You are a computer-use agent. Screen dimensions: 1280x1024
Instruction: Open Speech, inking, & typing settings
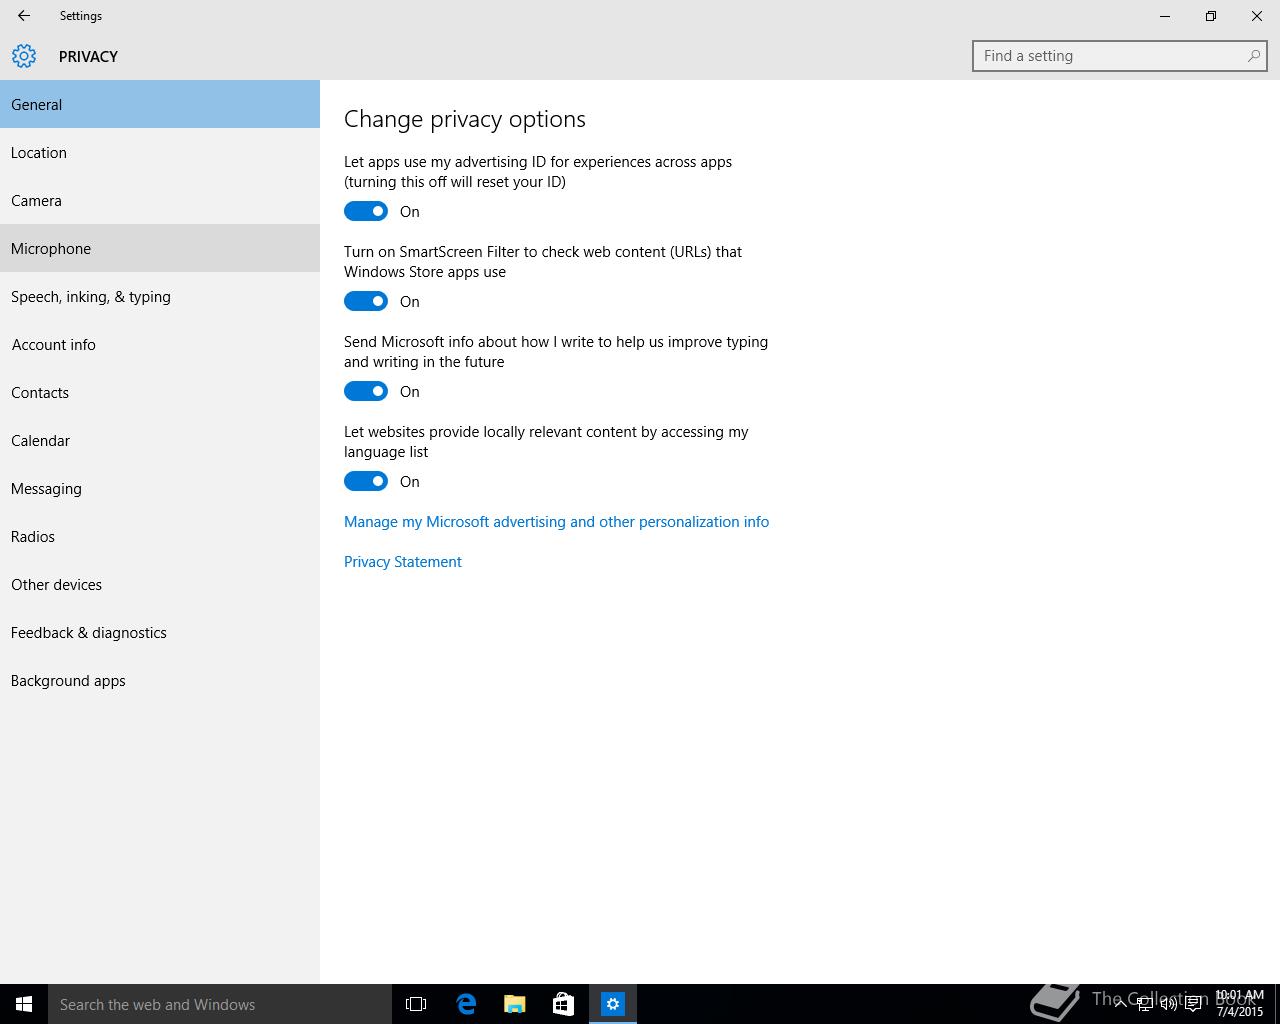pos(160,296)
